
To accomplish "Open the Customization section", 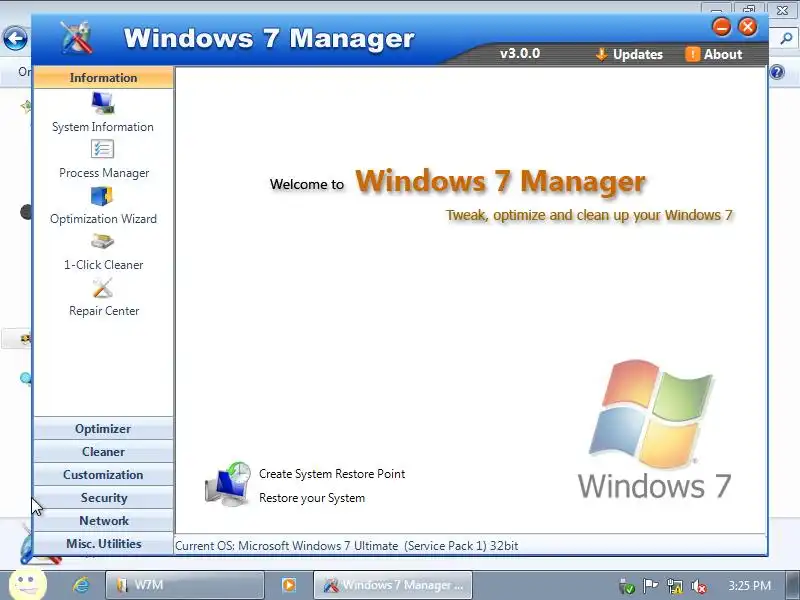I will click(104, 474).
